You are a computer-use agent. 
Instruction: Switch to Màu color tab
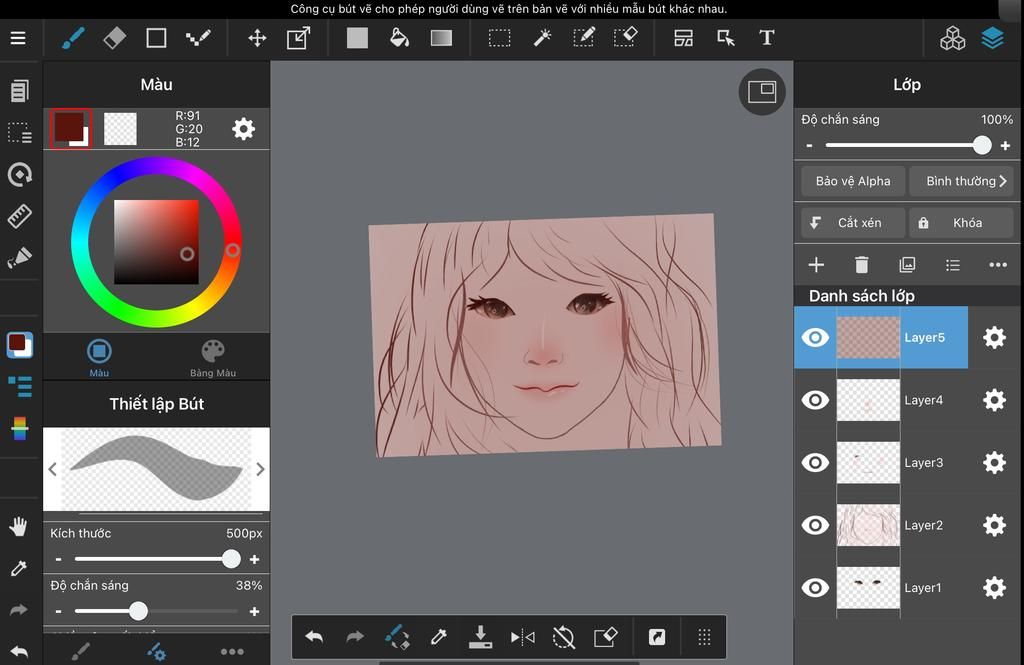point(99,357)
